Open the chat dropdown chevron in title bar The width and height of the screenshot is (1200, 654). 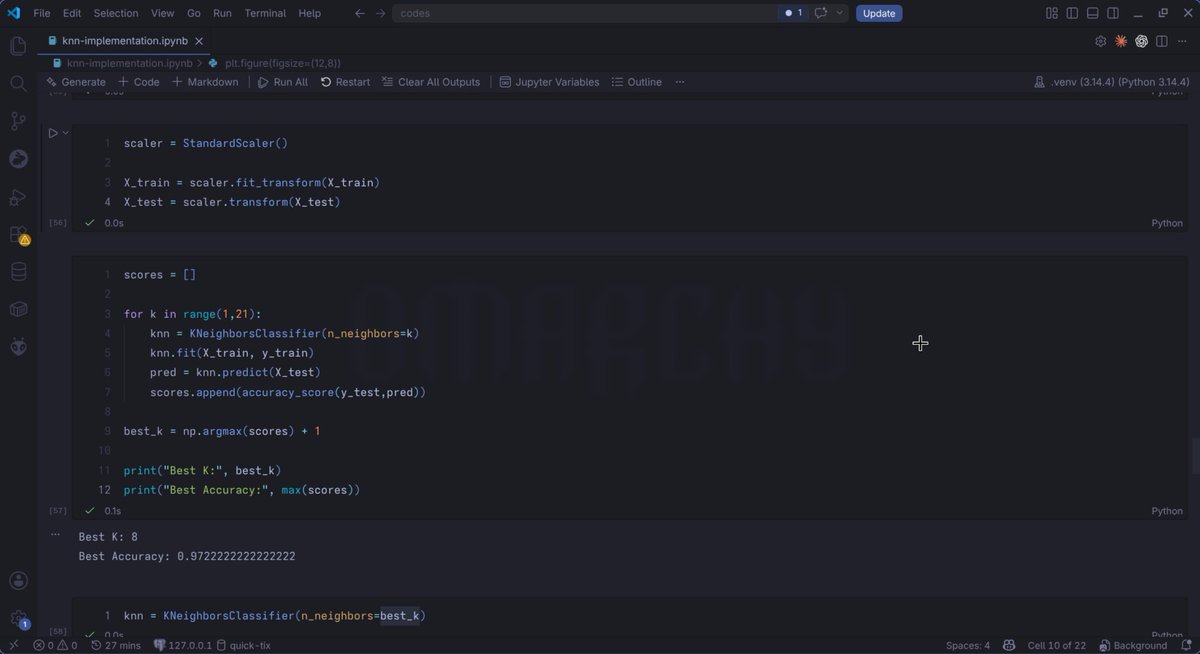click(x=840, y=13)
